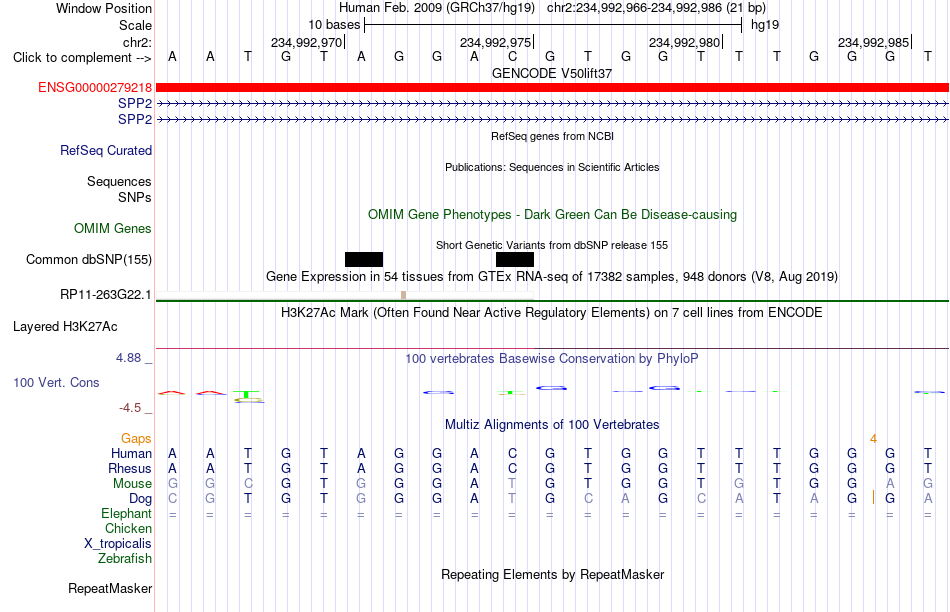The width and height of the screenshot is (950, 612).
Task: Select the Chicken alignment row label
Action: click(x=128, y=528)
